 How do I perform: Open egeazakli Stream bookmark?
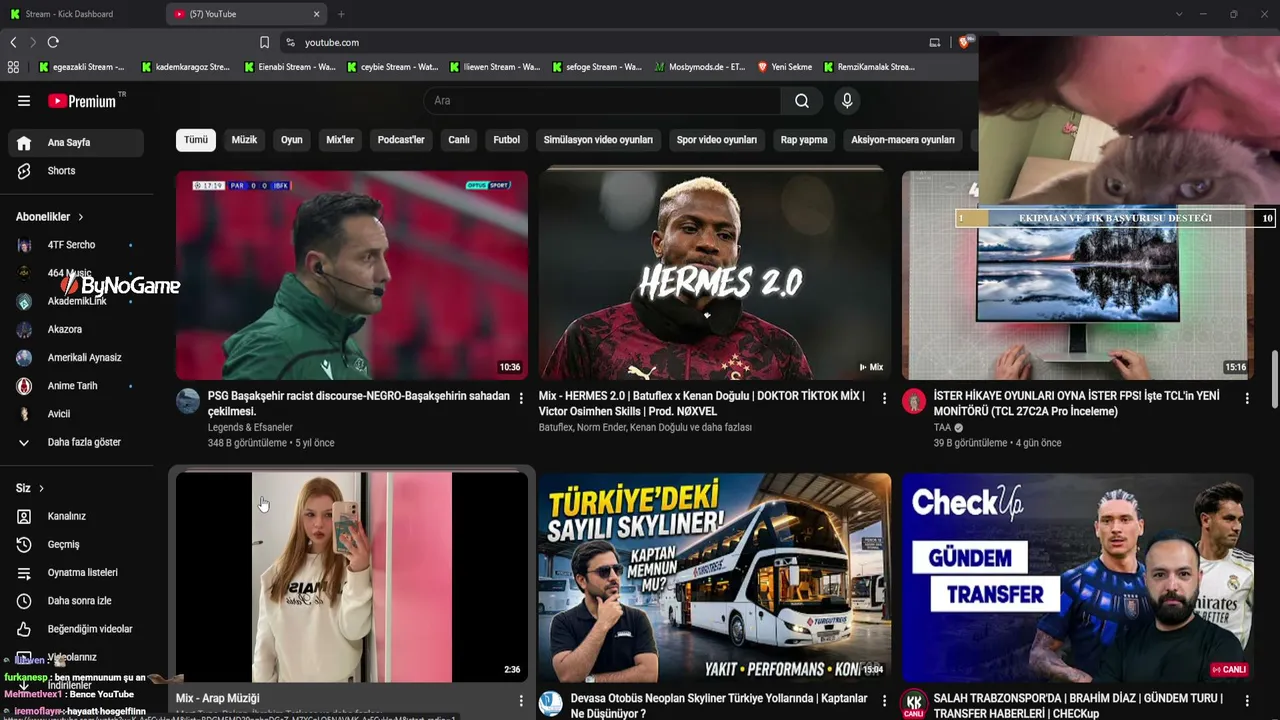(x=82, y=67)
